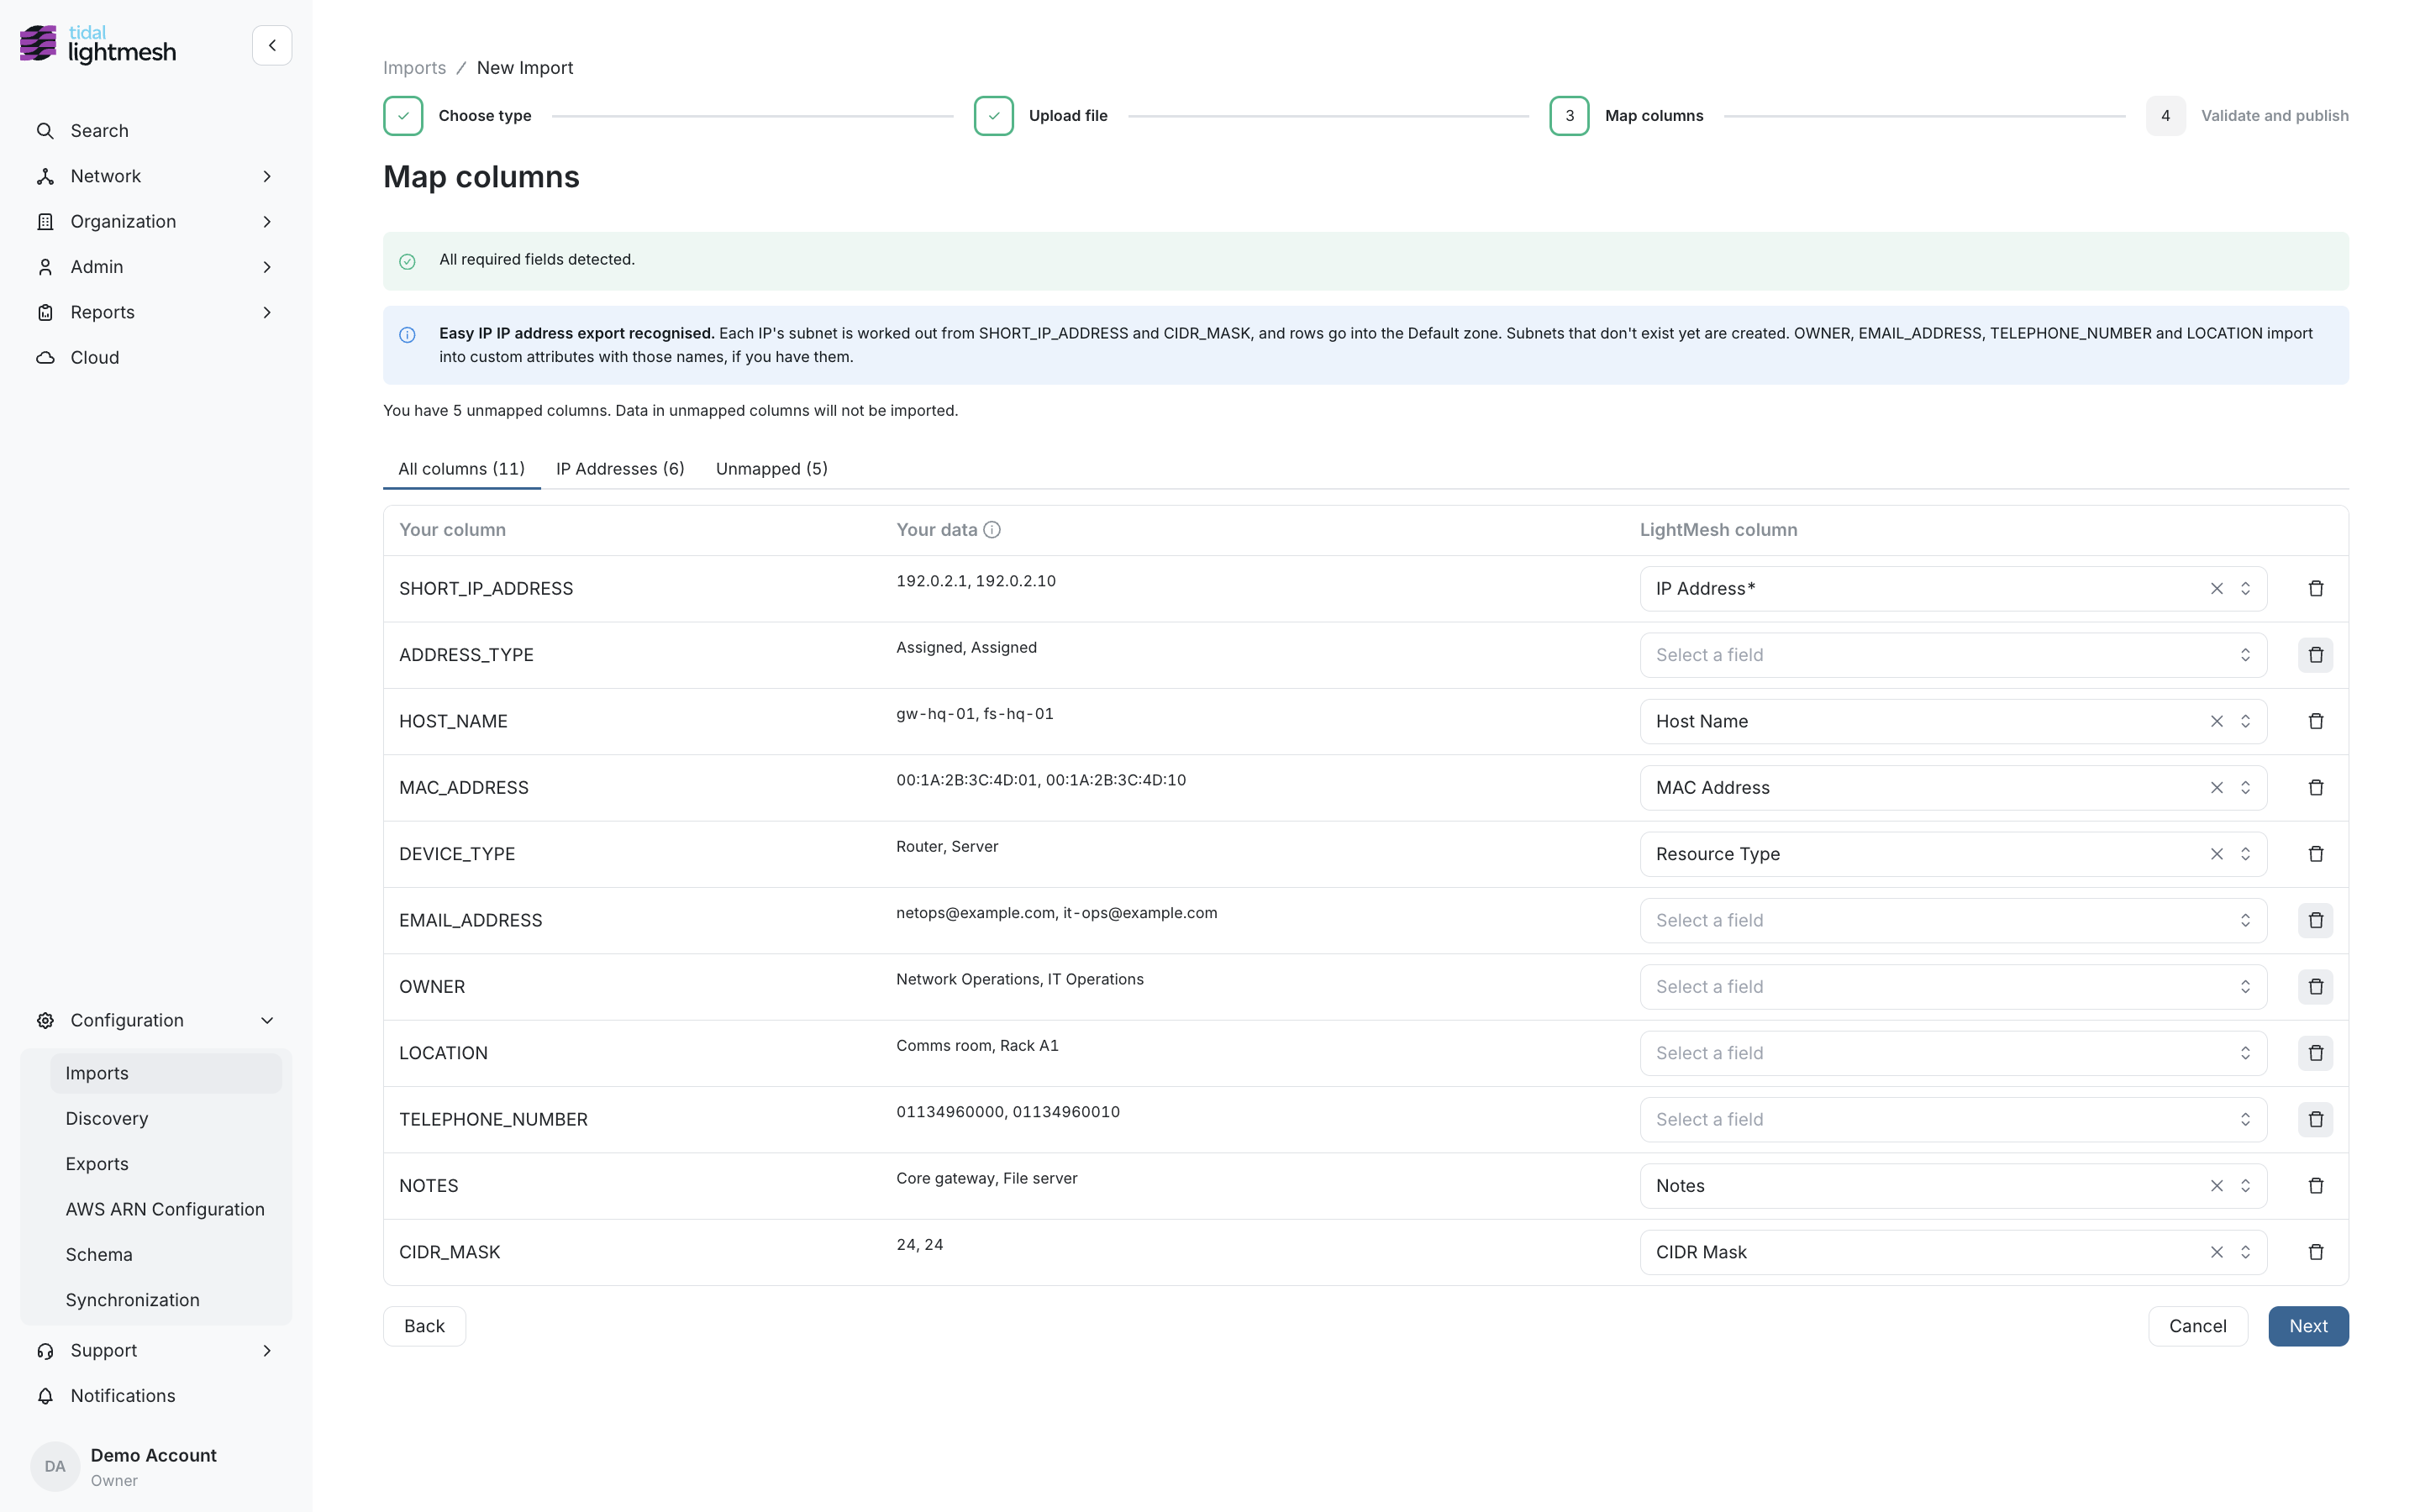Clear the Notes mapping with X
Image resolution: width=2420 pixels, height=1512 pixels.
click(x=2216, y=1185)
